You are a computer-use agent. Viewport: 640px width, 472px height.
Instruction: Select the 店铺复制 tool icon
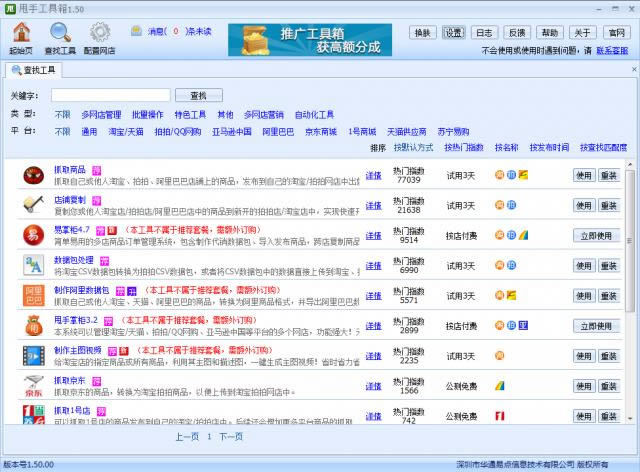[33, 206]
